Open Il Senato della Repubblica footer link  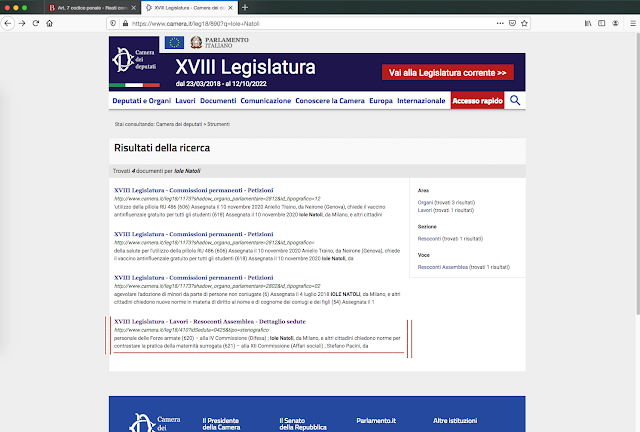[x=303, y=424]
